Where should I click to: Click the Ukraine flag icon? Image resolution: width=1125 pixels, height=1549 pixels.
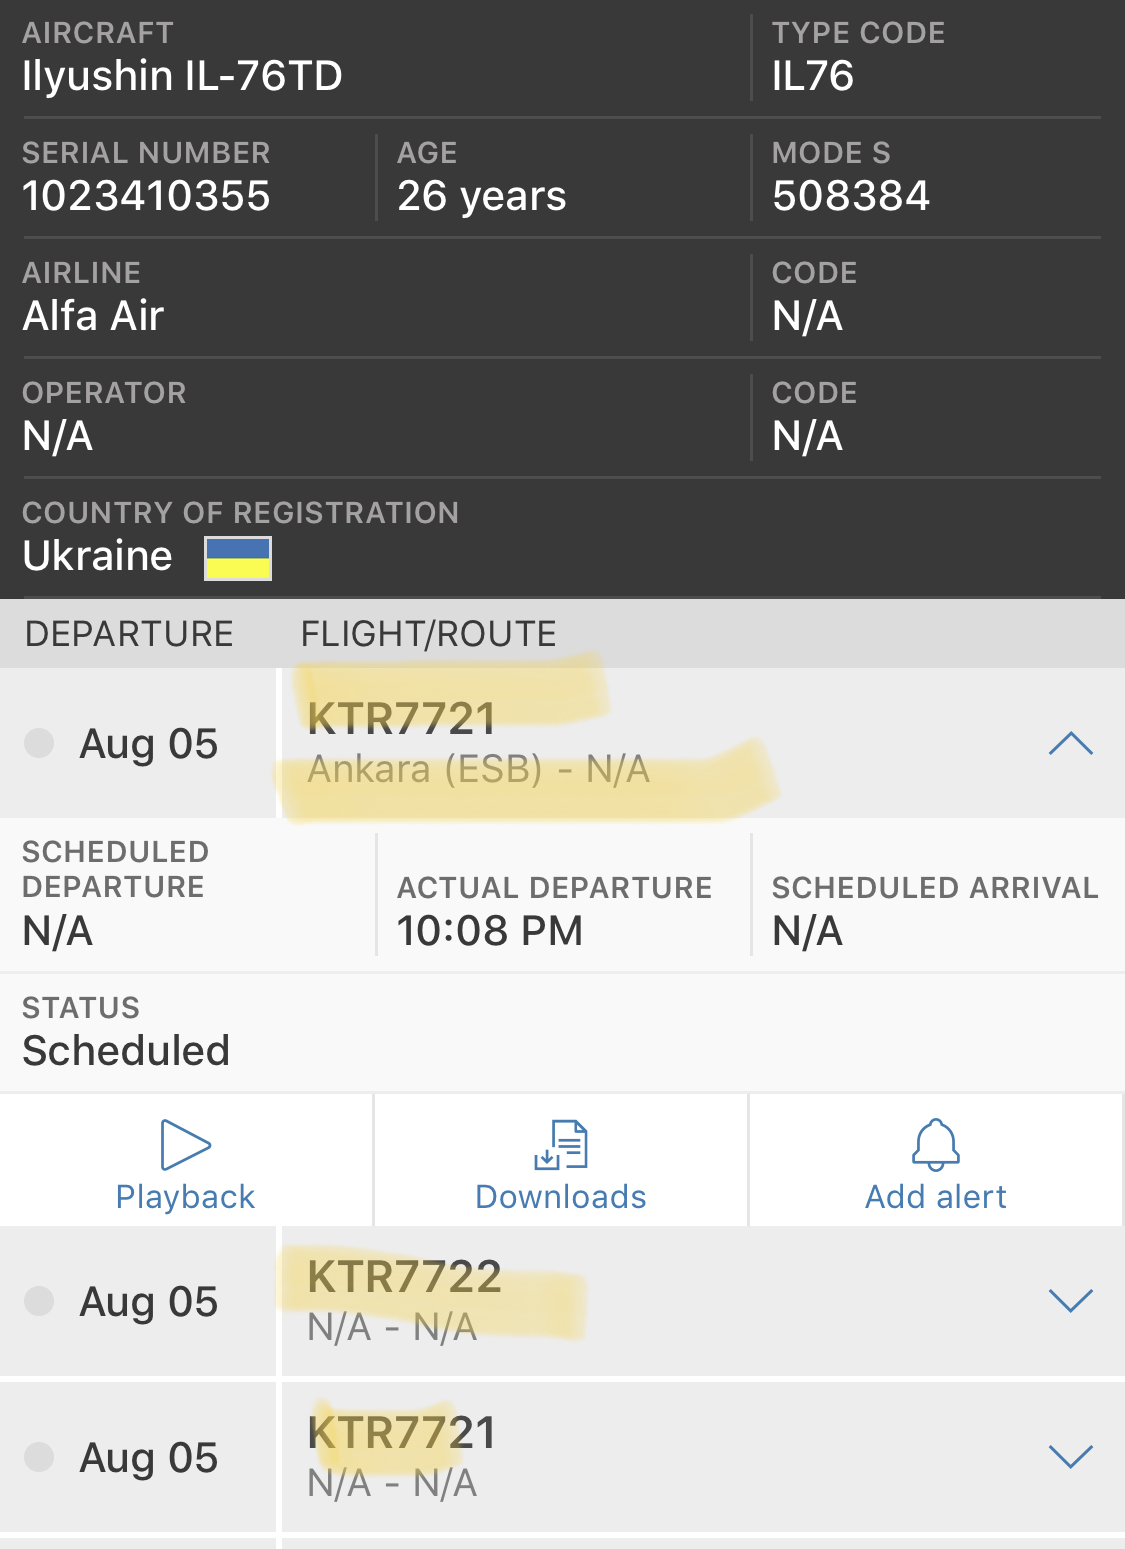pyautogui.click(x=238, y=558)
